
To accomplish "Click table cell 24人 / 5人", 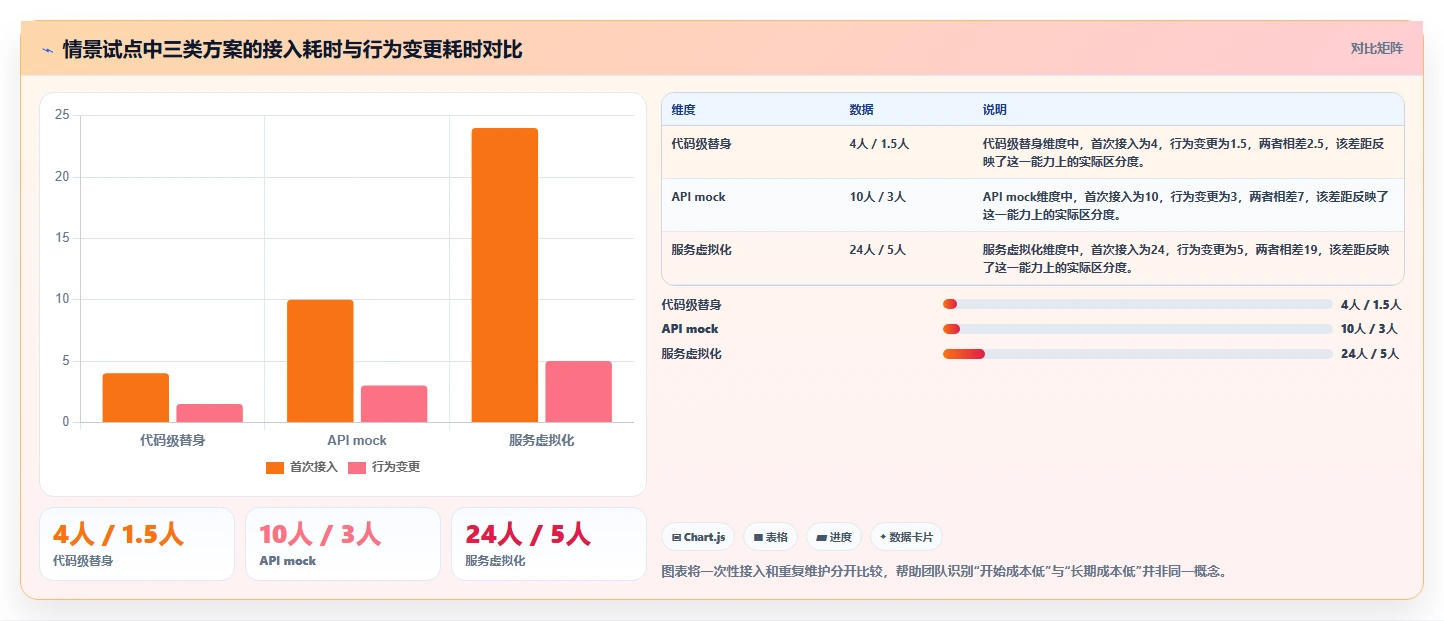I will click(878, 250).
